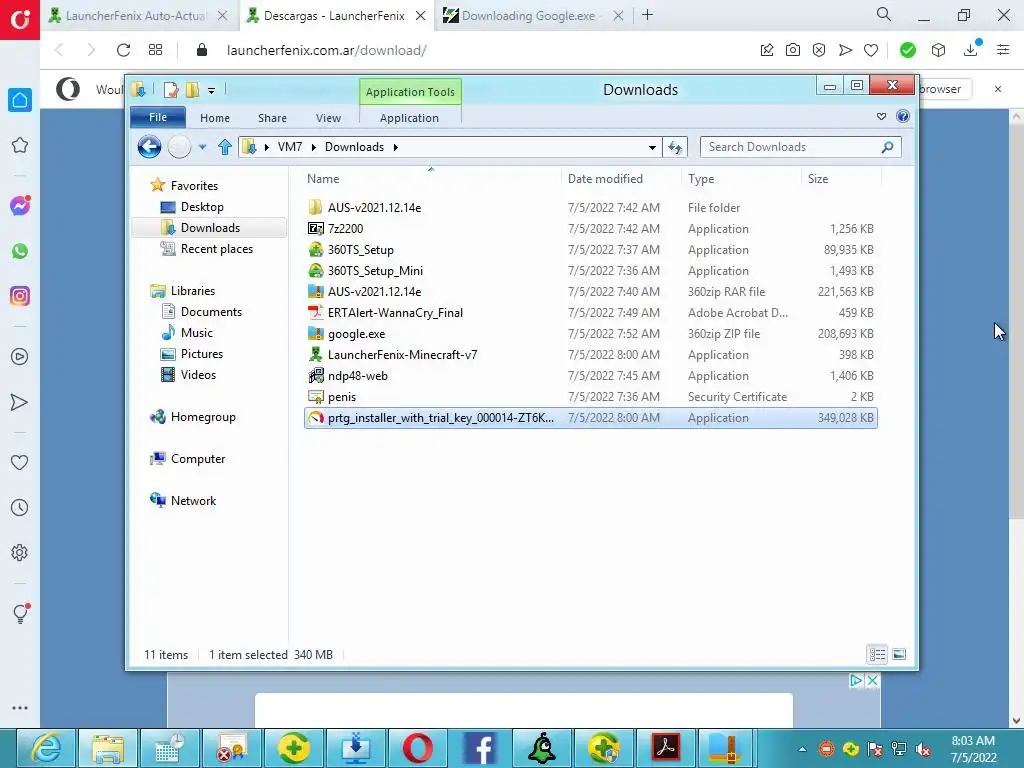
Task: Click Search Downloads field
Action: 800,147
